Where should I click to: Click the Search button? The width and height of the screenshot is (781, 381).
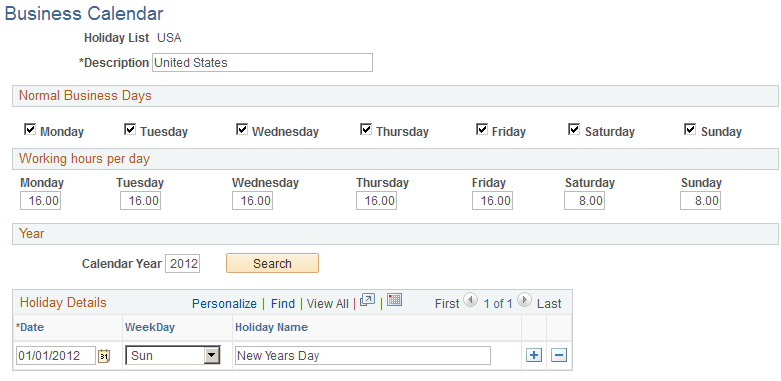[x=272, y=263]
